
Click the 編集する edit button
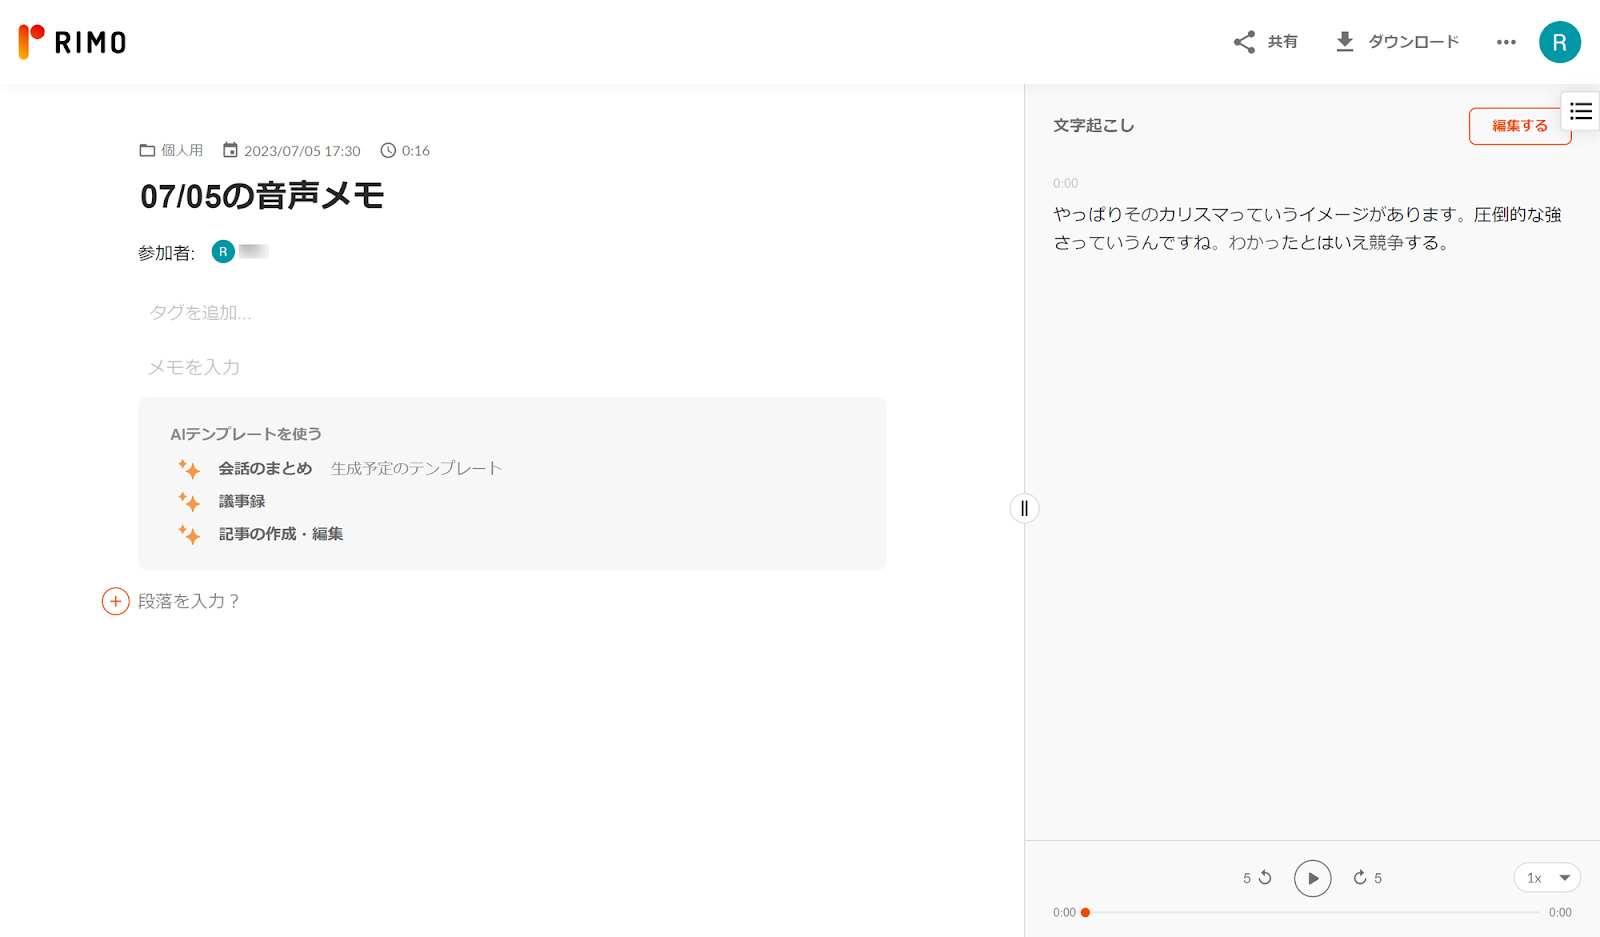(x=1519, y=126)
